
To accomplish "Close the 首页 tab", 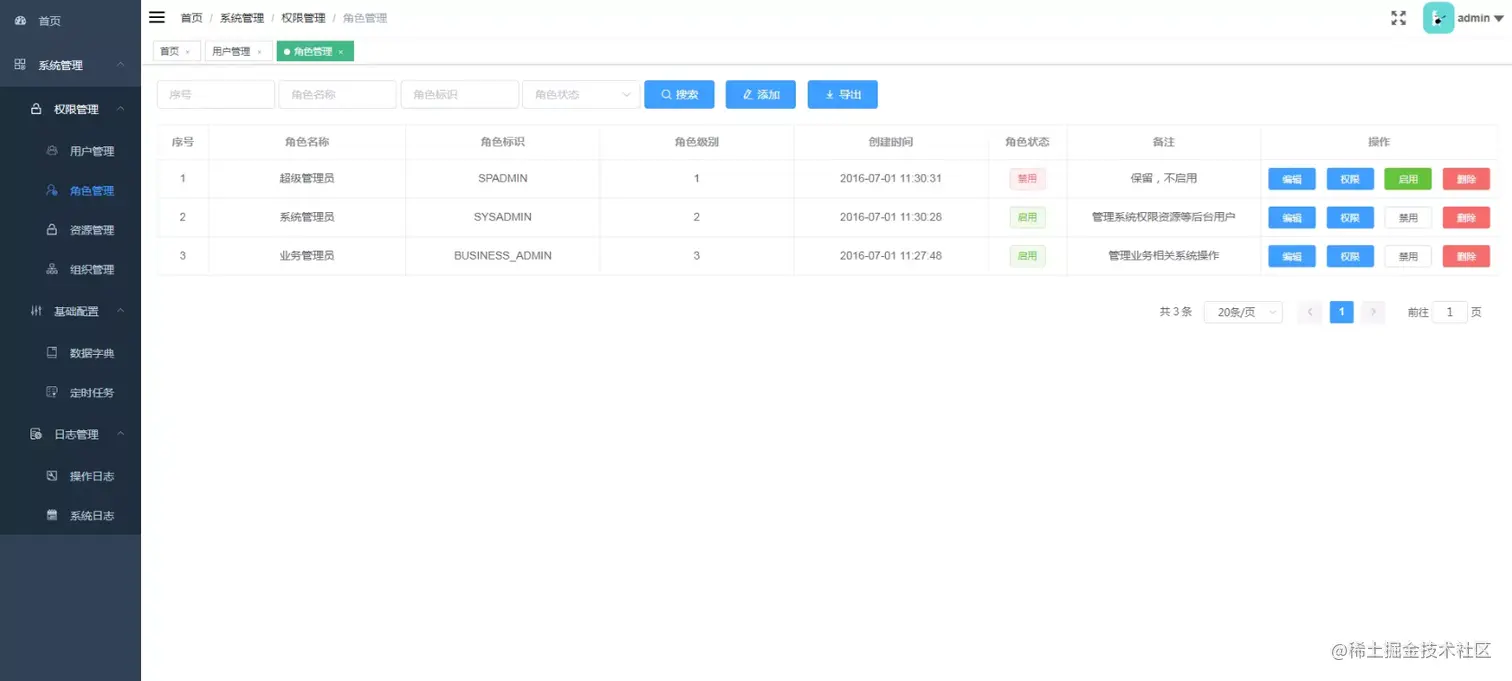I will [x=187, y=52].
